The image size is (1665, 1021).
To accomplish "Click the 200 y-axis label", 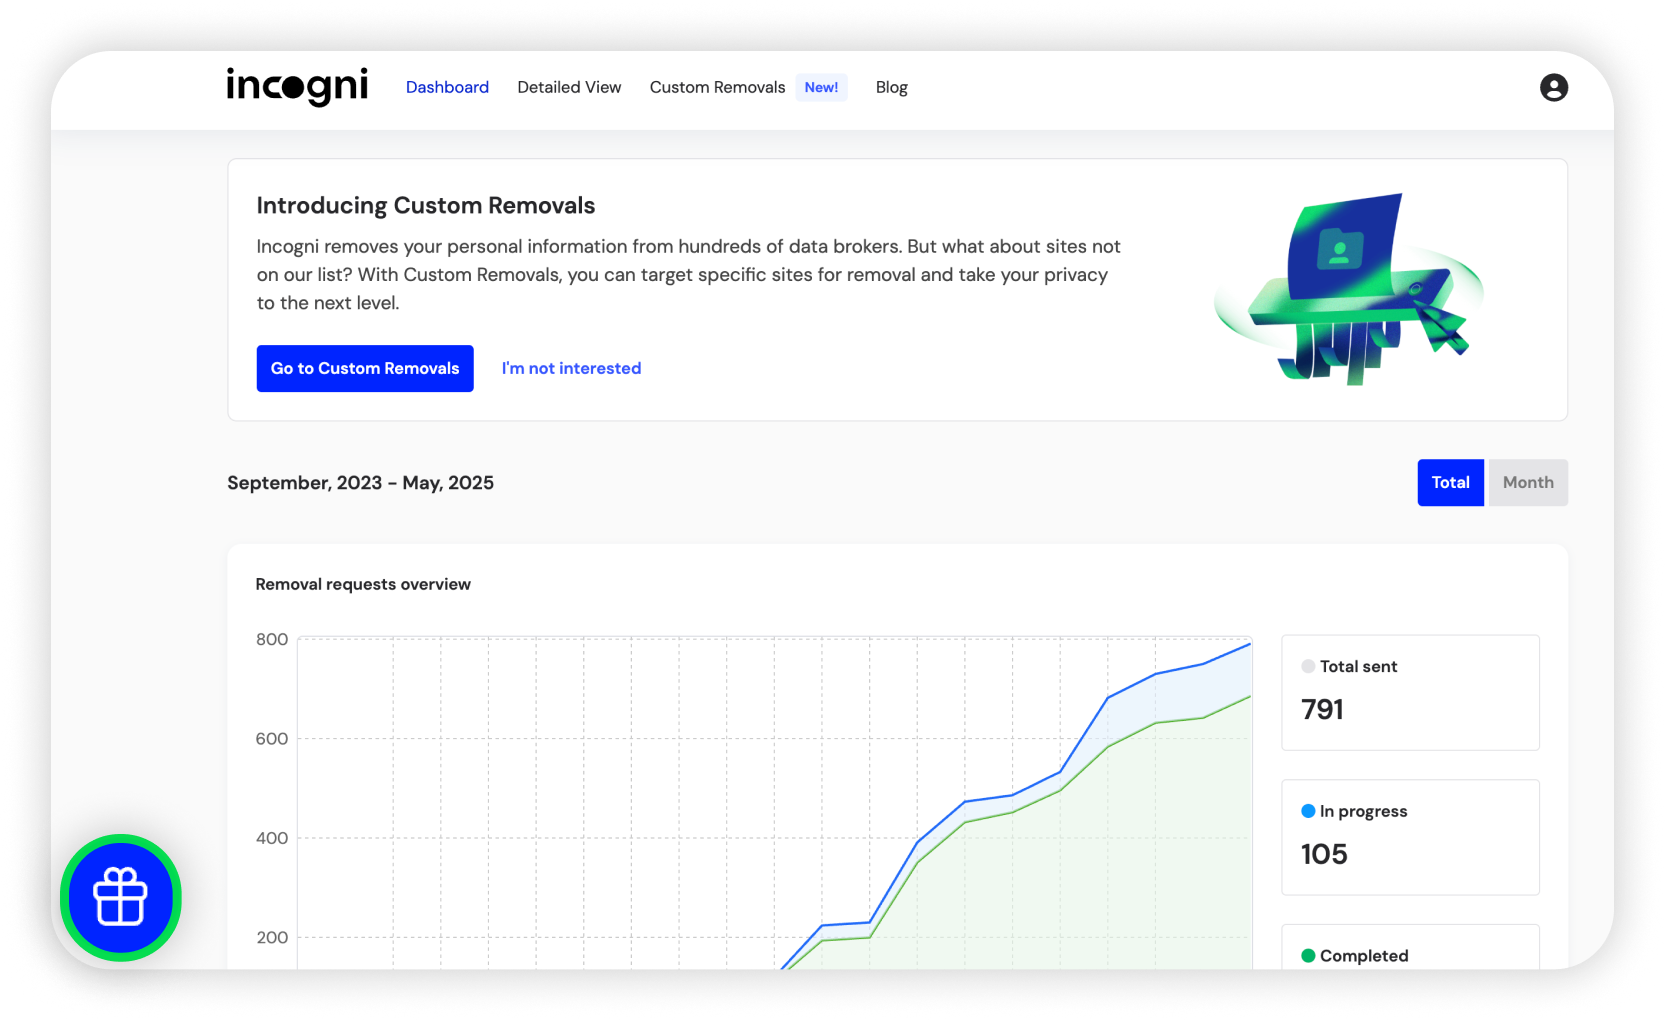I will (x=272, y=937).
